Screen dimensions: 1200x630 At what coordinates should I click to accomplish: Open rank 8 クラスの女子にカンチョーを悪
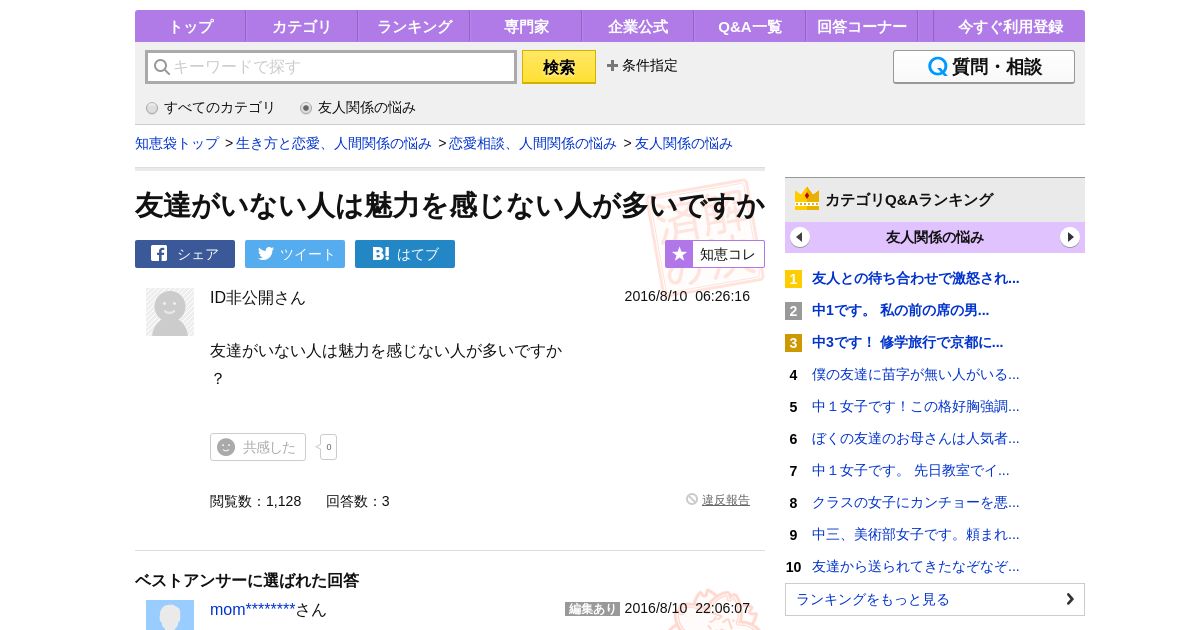(x=916, y=503)
